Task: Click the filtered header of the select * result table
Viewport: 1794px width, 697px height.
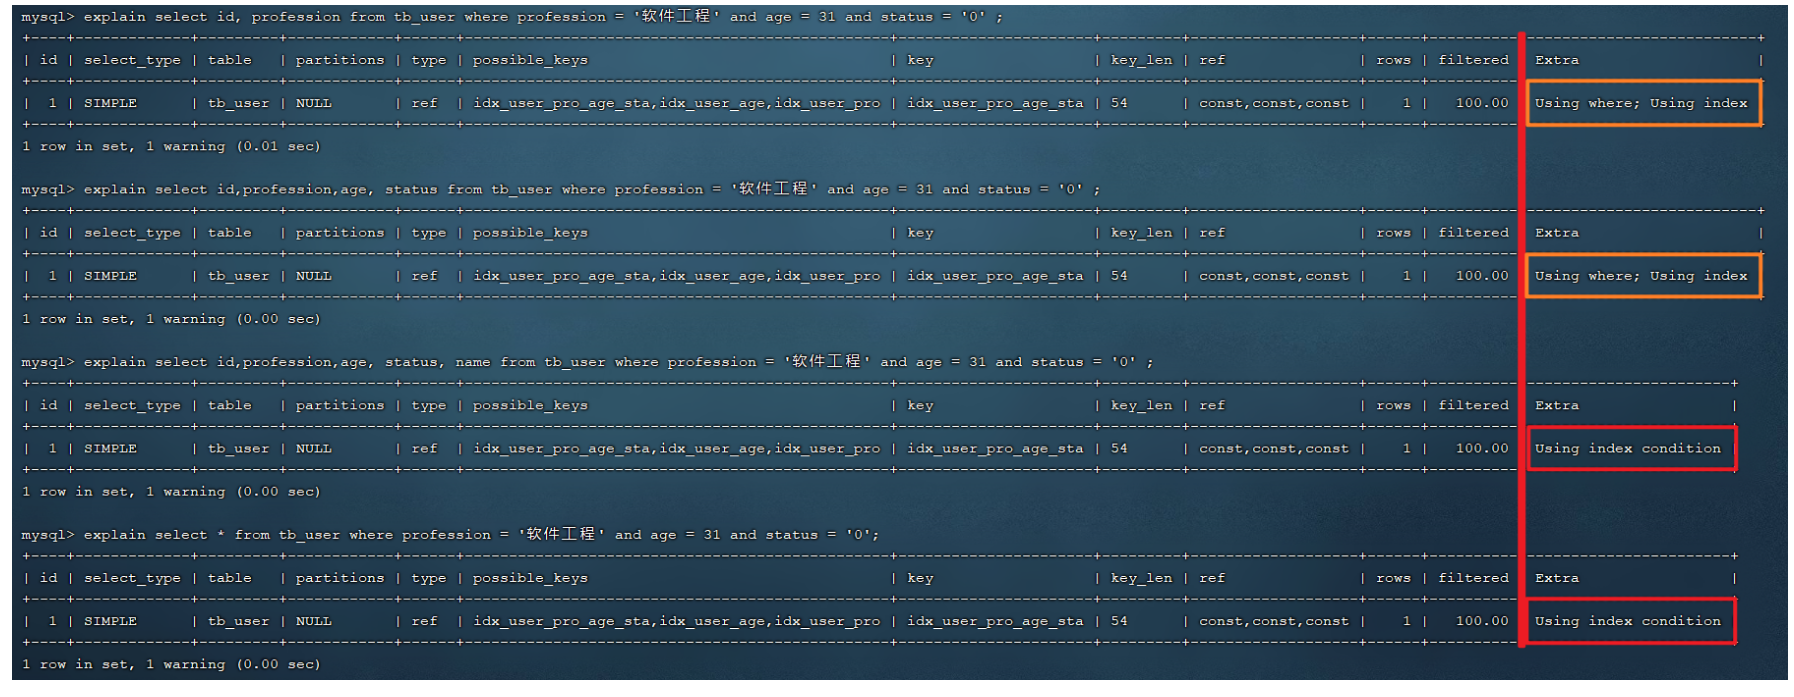Action: (x=1473, y=578)
